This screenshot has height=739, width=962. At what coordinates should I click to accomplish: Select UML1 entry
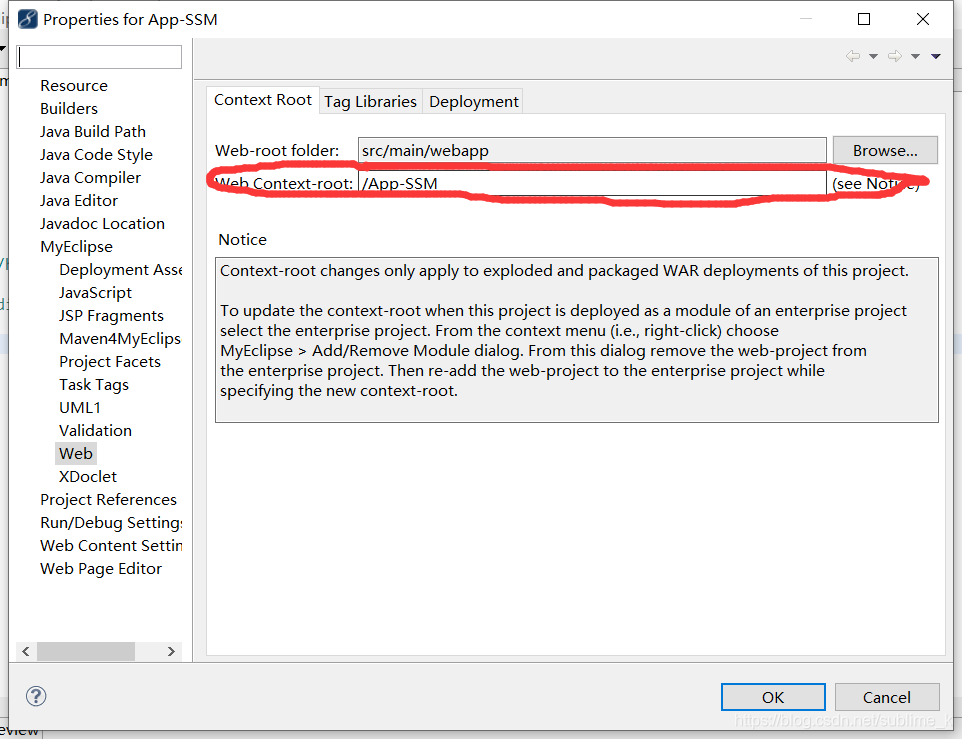(x=79, y=407)
